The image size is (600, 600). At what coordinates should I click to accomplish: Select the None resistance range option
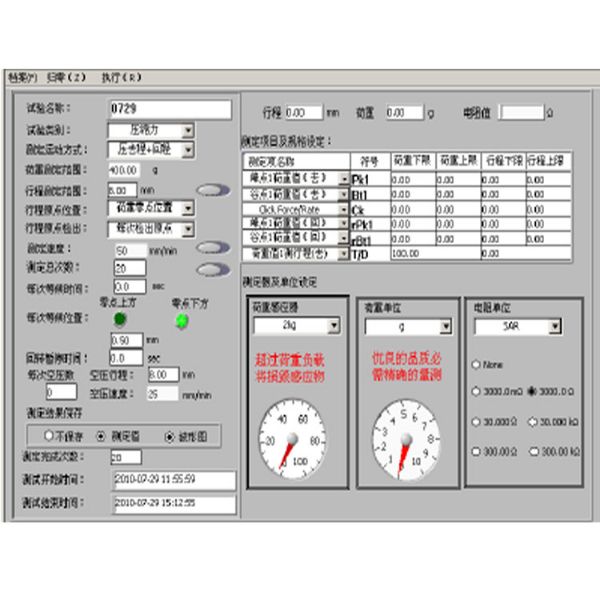pyautogui.click(x=474, y=365)
